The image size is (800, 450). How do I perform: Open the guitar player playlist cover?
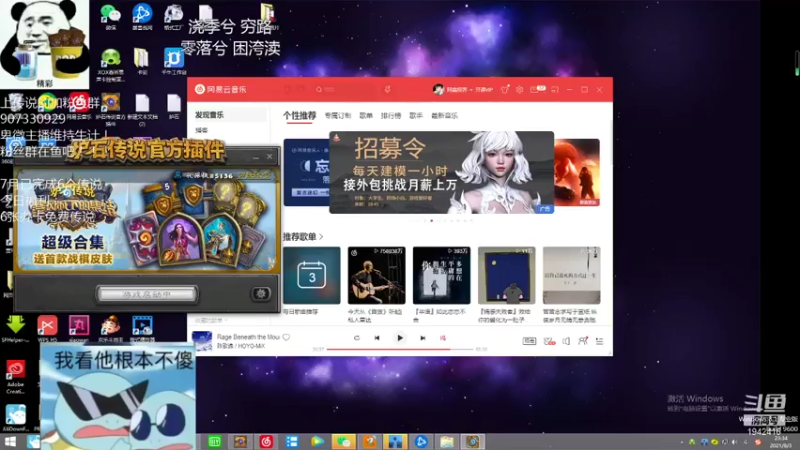(x=377, y=276)
